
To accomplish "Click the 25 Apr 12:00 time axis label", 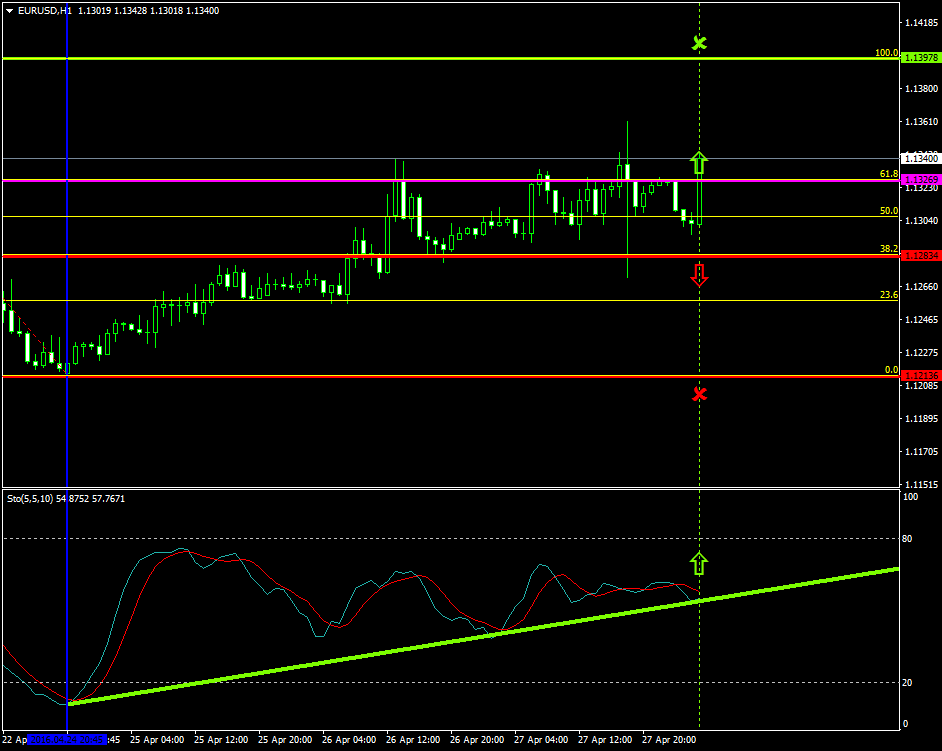I will (x=224, y=740).
